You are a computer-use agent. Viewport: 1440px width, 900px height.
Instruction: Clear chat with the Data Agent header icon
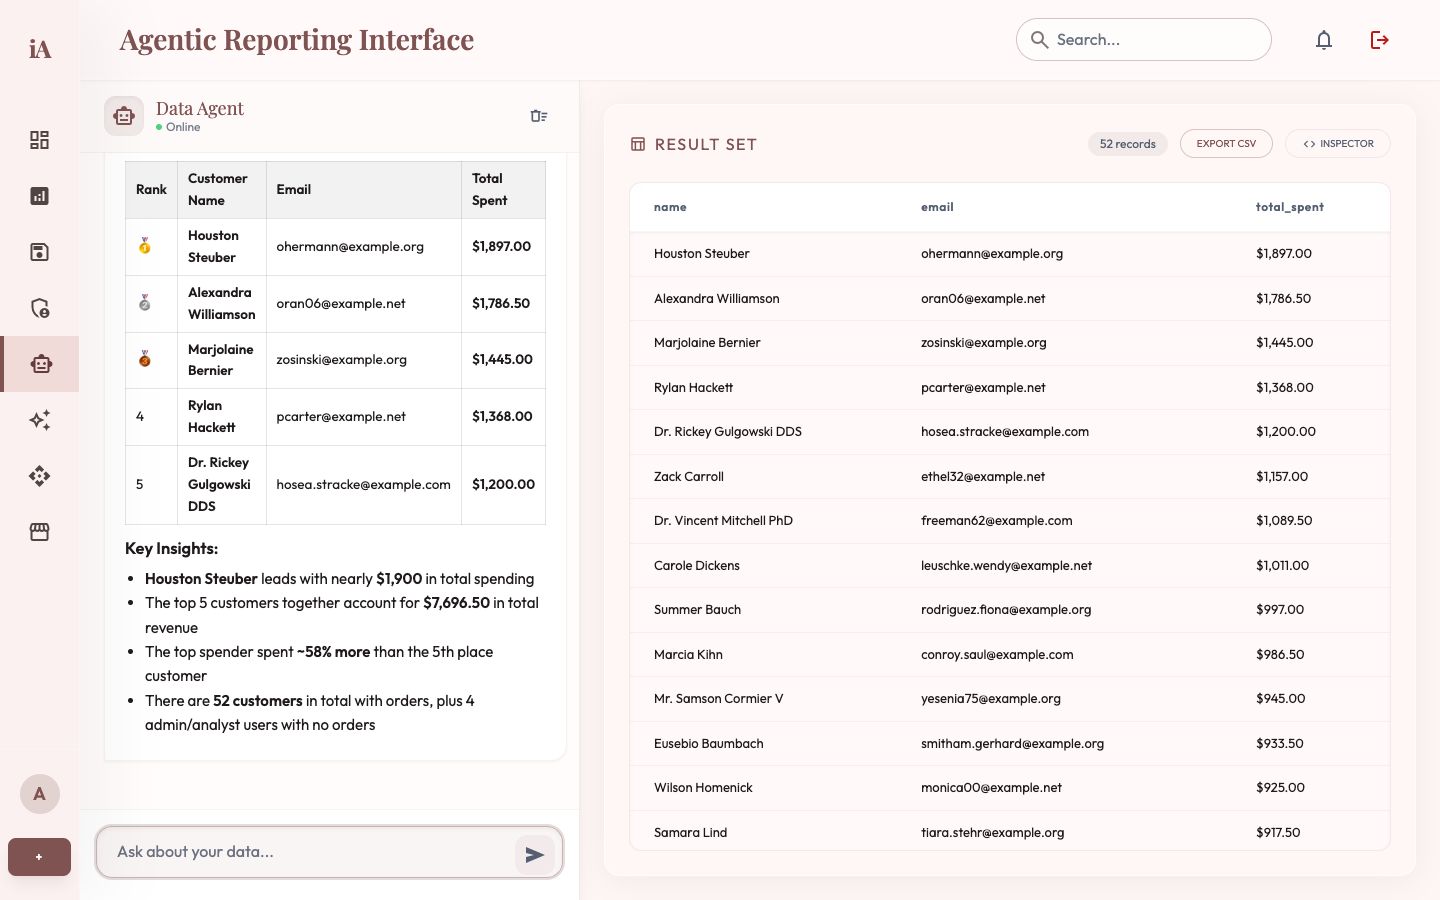pyautogui.click(x=539, y=116)
